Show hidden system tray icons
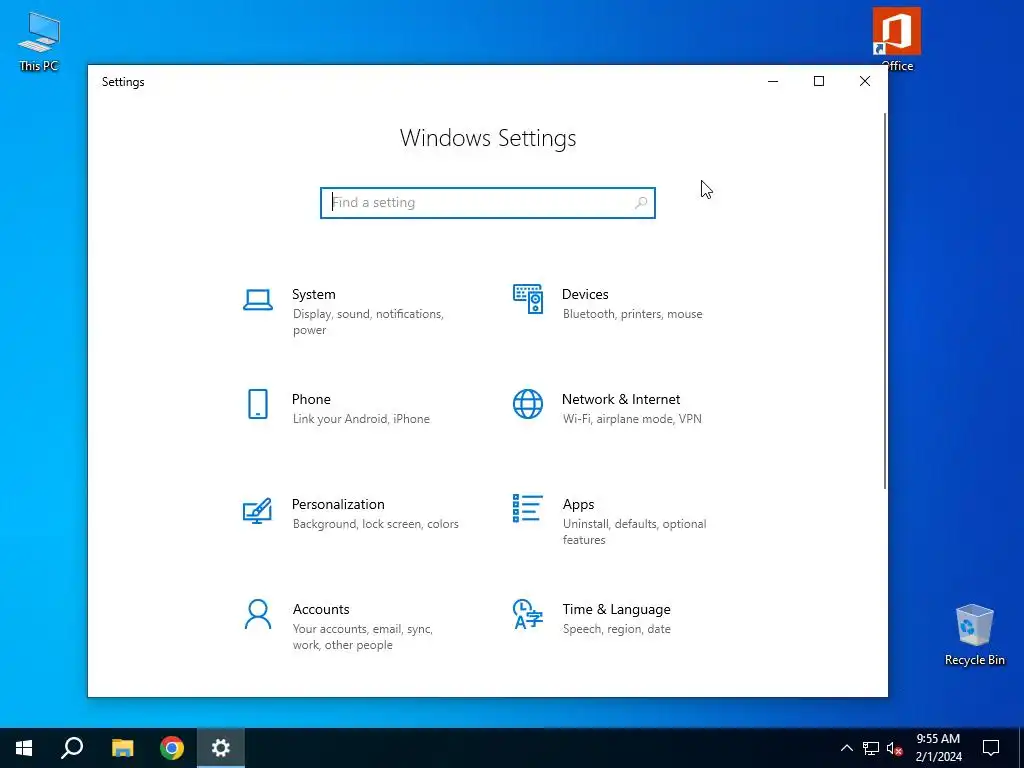This screenshot has height=768, width=1024. (x=846, y=748)
